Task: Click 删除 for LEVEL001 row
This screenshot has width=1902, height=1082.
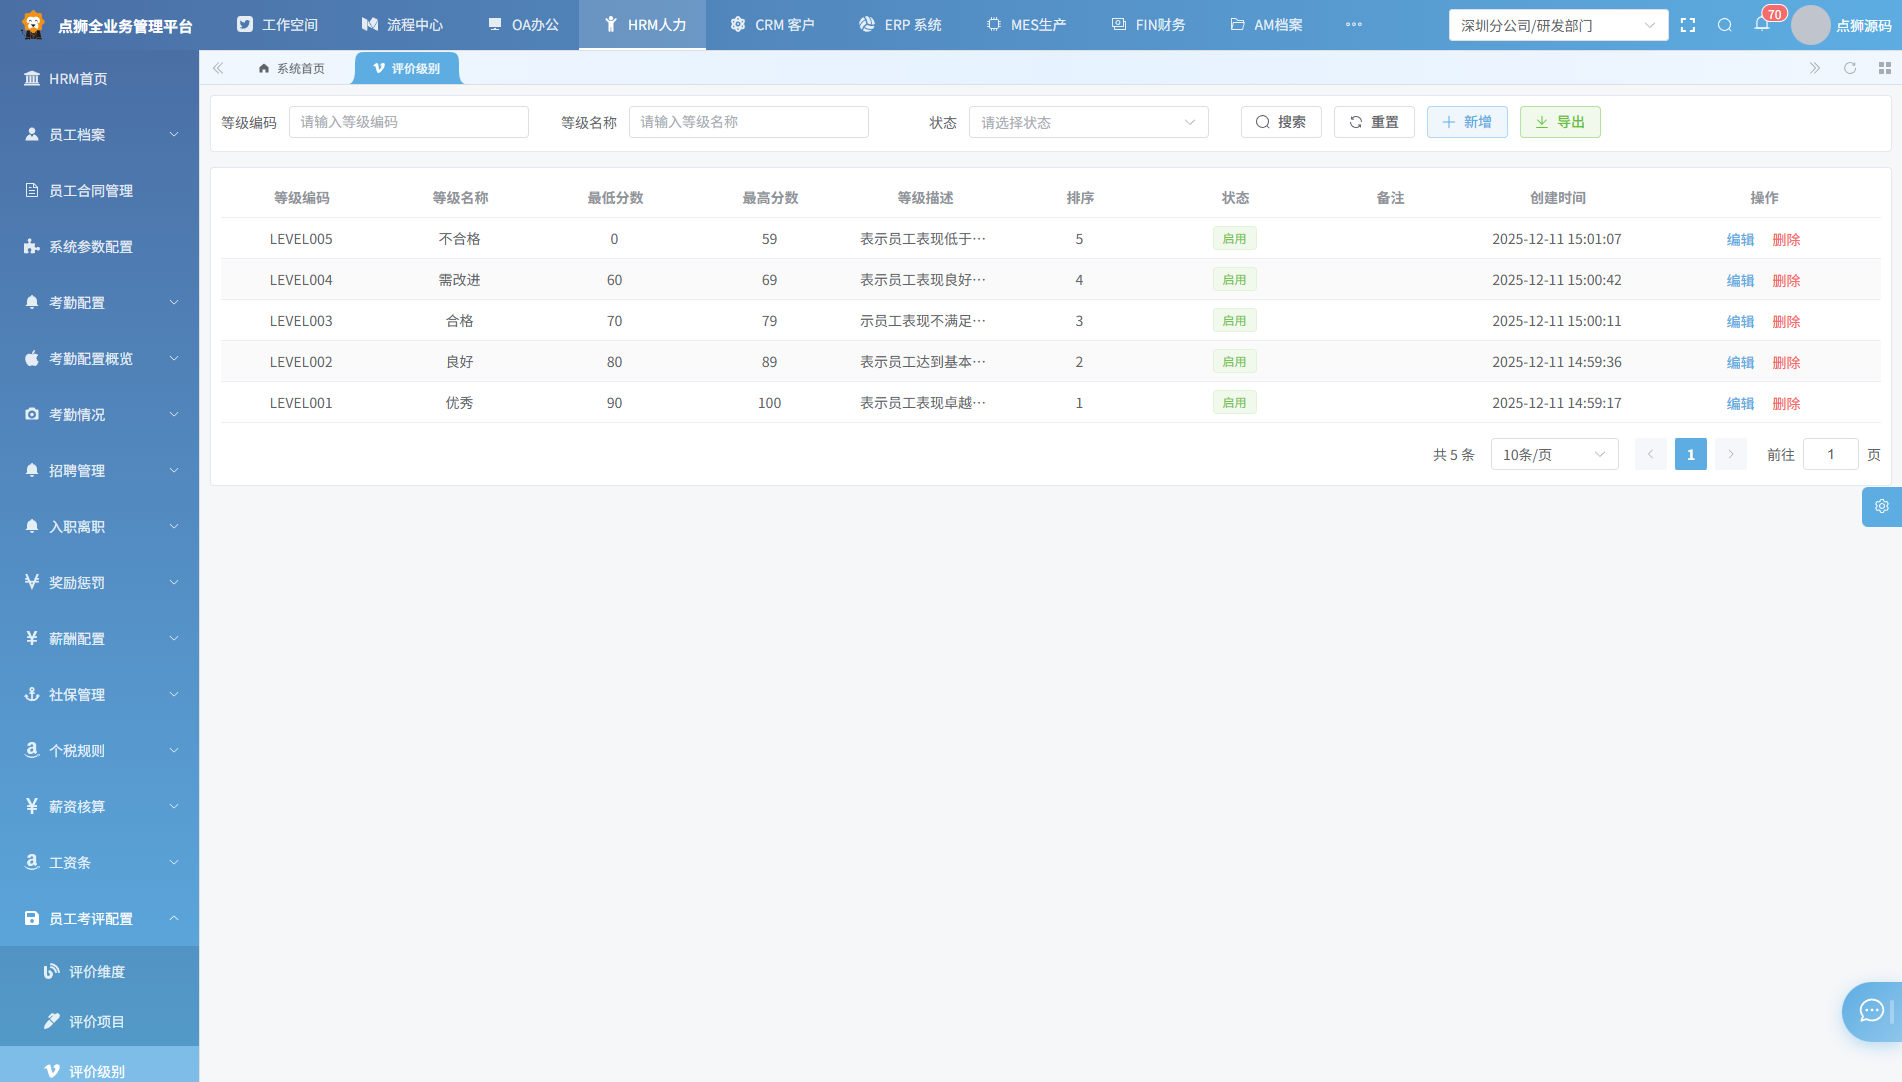Action: (1786, 403)
